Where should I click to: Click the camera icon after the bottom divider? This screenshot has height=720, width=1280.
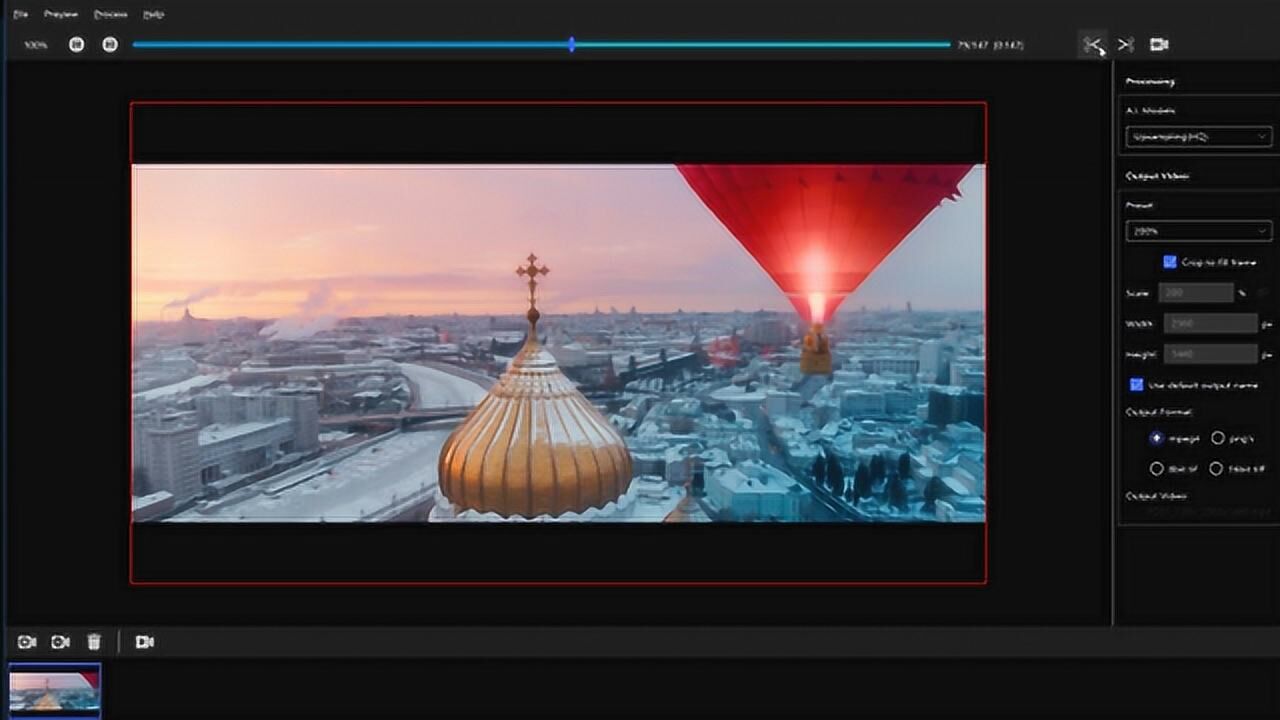[145, 642]
